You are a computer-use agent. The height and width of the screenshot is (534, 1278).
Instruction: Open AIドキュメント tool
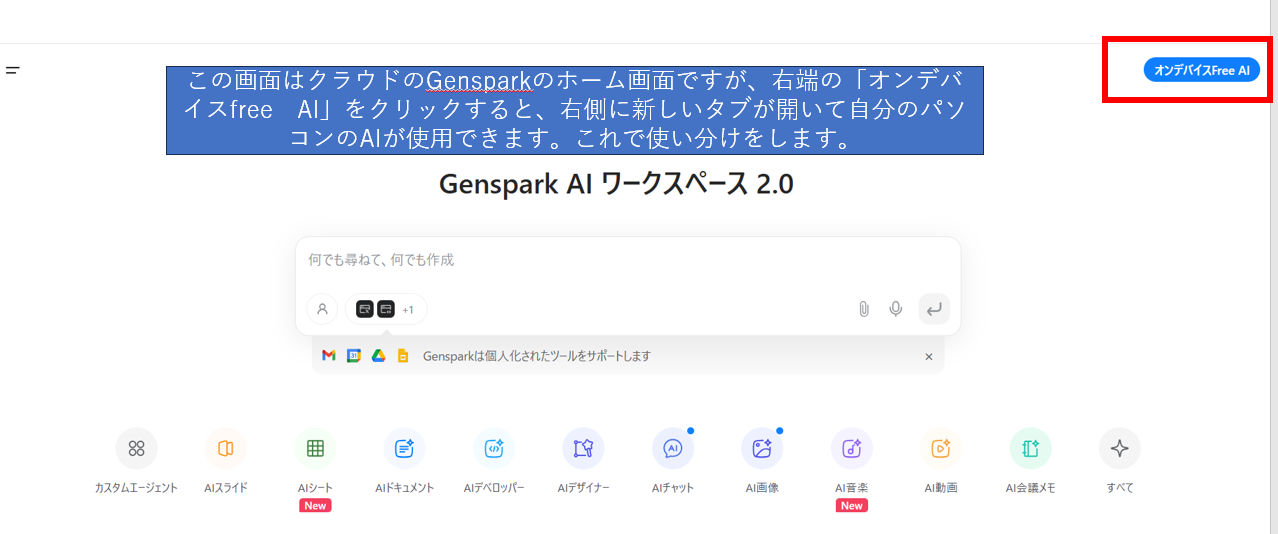(x=405, y=449)
